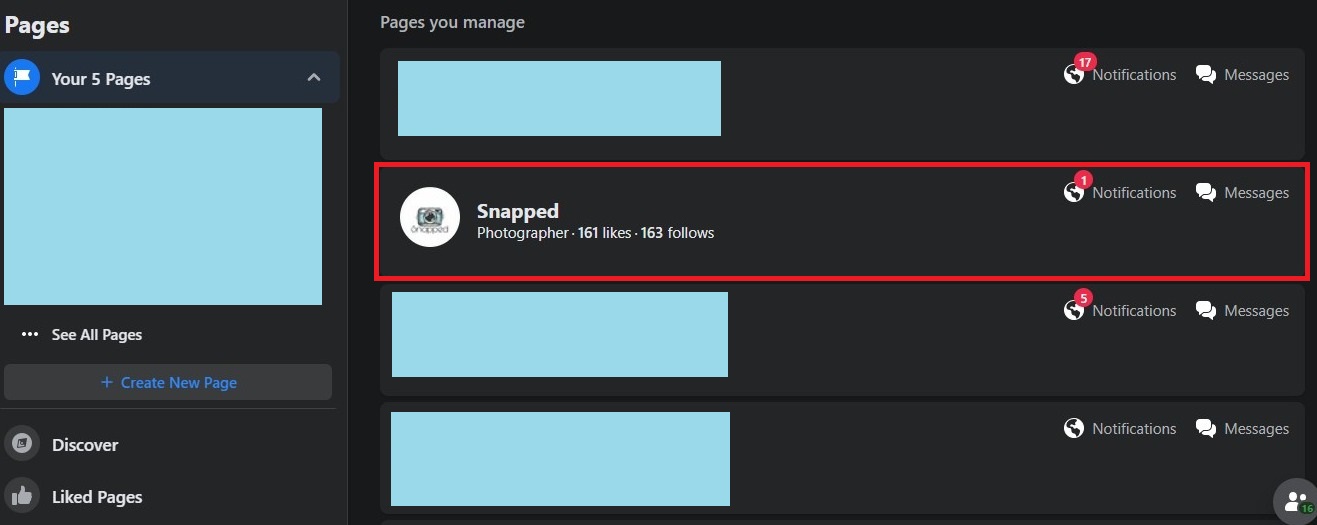Click the three-dots icon beside See All Pages

point(30,335)
